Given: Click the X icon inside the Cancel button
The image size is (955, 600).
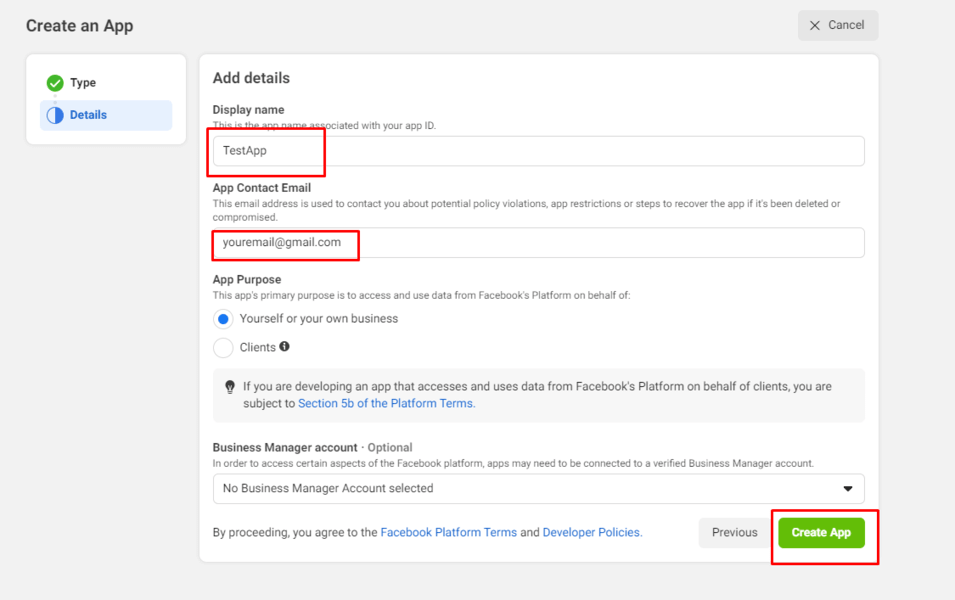Looking at the screenshot, I should click(x=817, y=25).
